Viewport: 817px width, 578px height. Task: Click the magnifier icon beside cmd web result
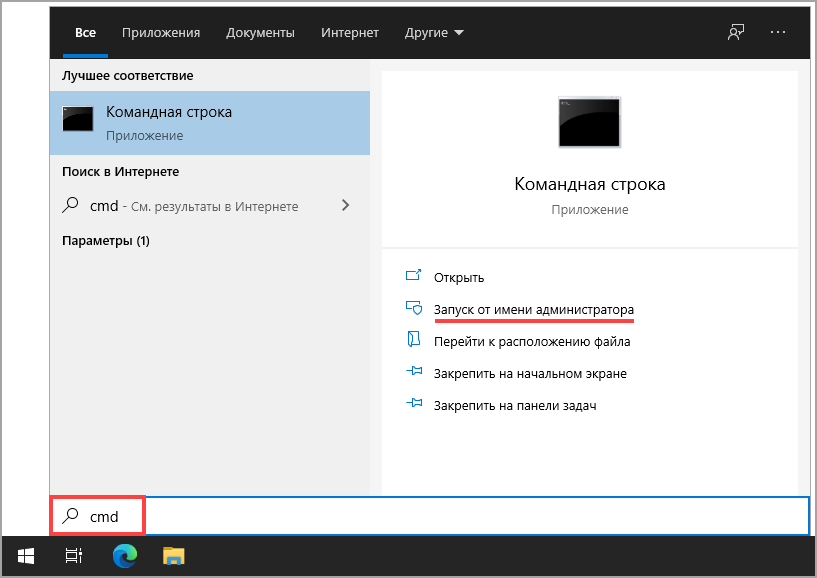point(70,205)
